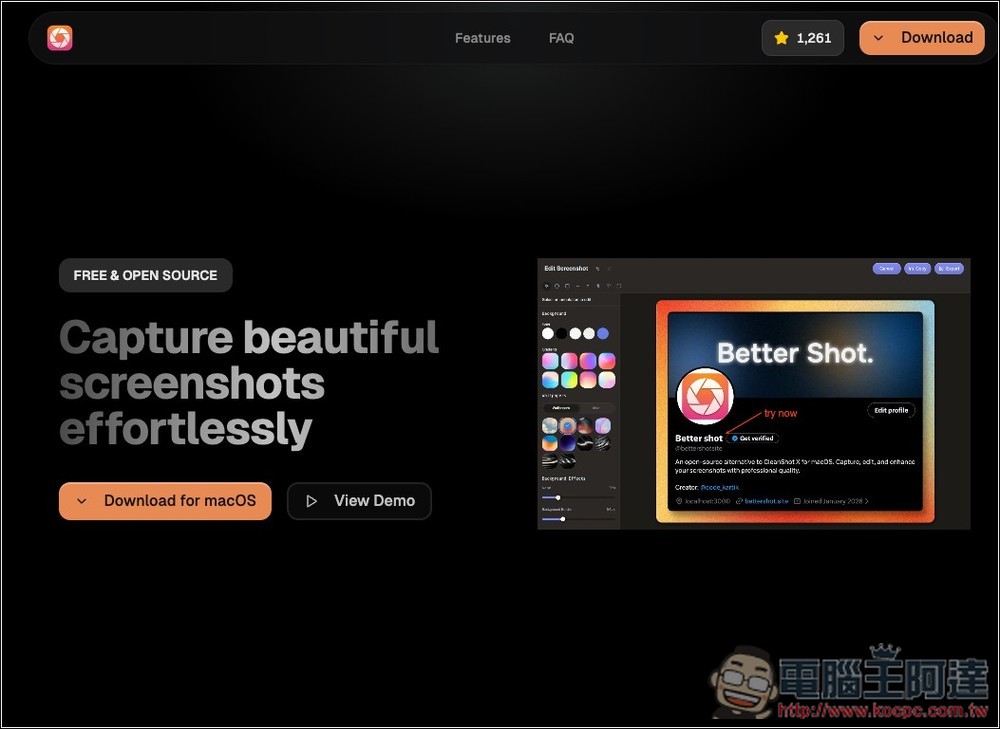1000x729 pixels.
Task: Click the Export button in editor preview
Action: (x=949, y=268)
